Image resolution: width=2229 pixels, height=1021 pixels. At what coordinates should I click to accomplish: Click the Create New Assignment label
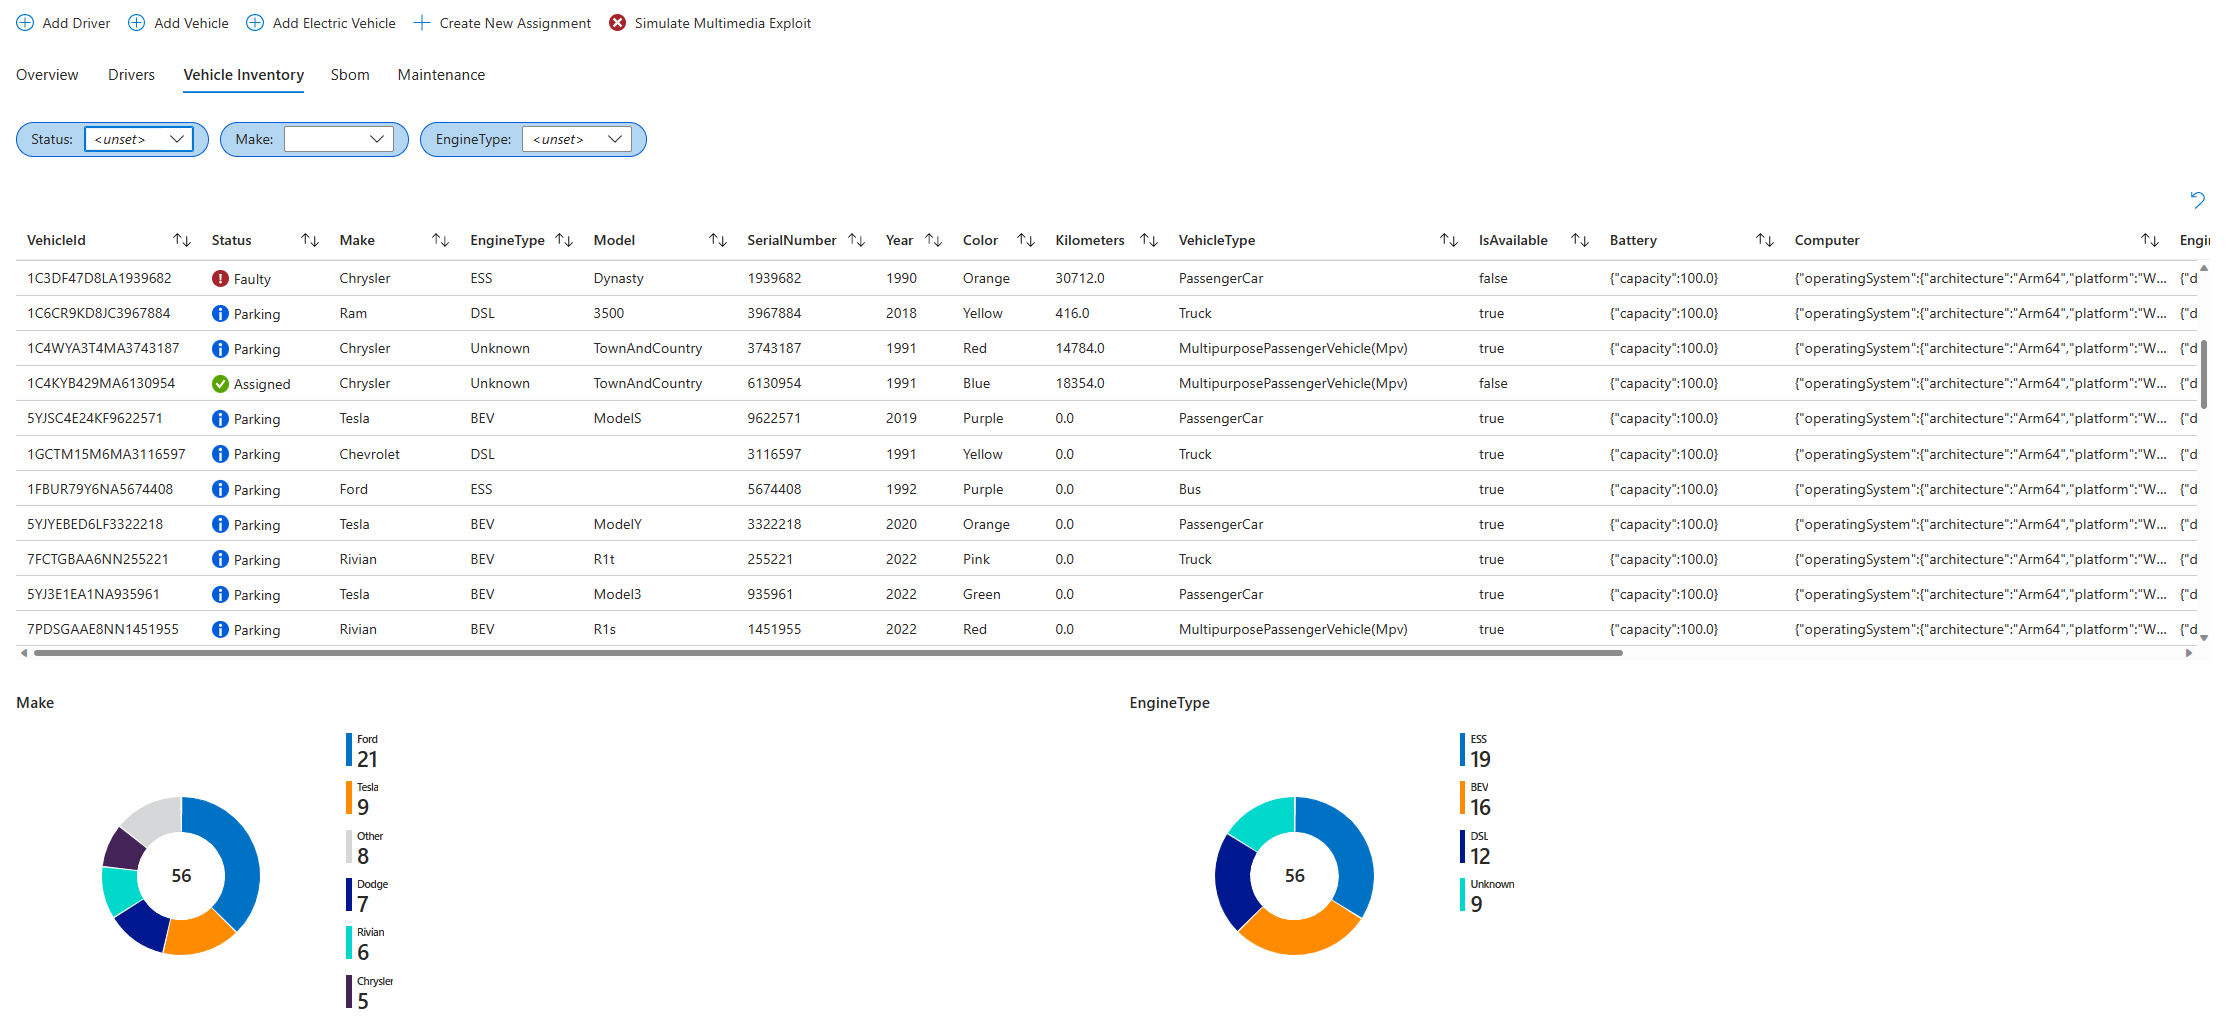(x=515, y=23)
